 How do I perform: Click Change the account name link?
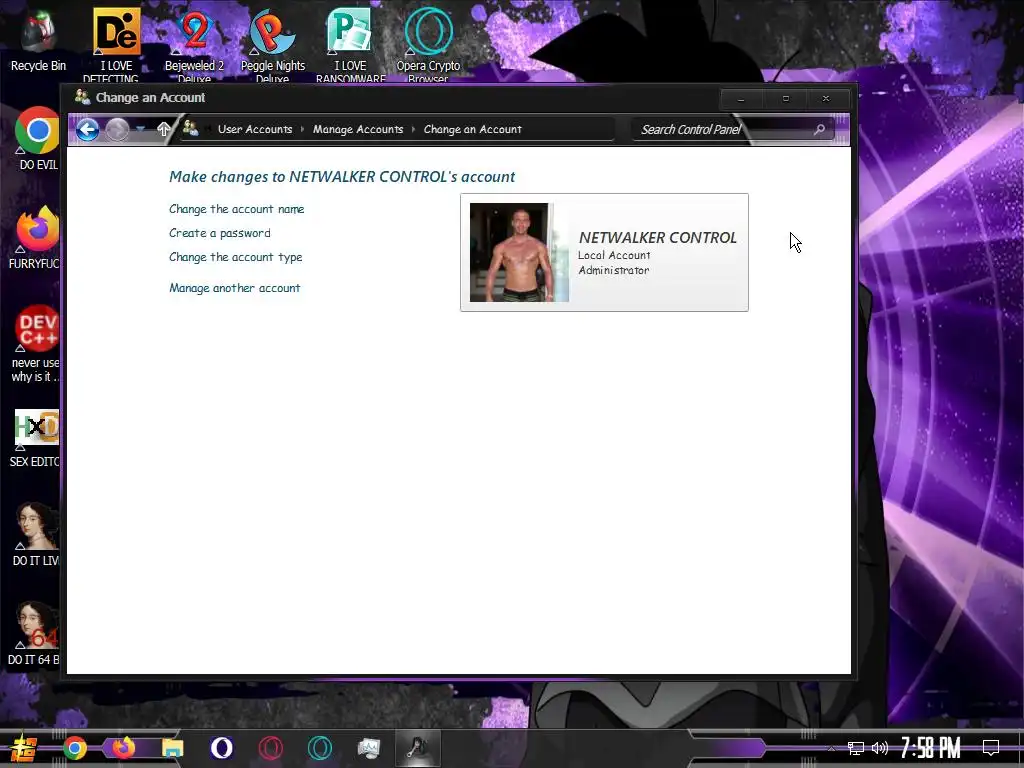click(x=236, y=209)
